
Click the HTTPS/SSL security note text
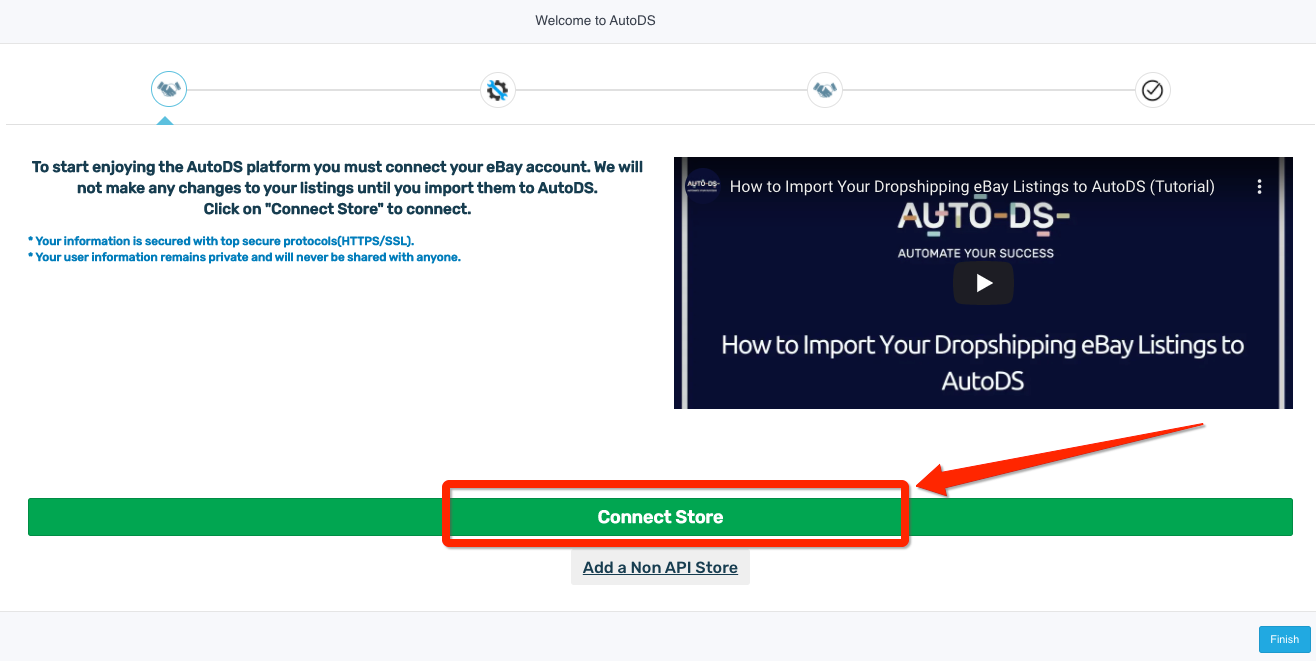pyautogui.click(x=221, y=241)
